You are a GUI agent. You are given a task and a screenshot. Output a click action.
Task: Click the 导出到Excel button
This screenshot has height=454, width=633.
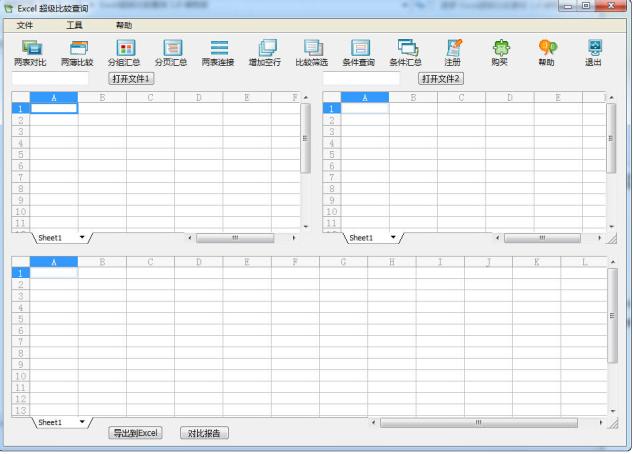pos(136,433)
